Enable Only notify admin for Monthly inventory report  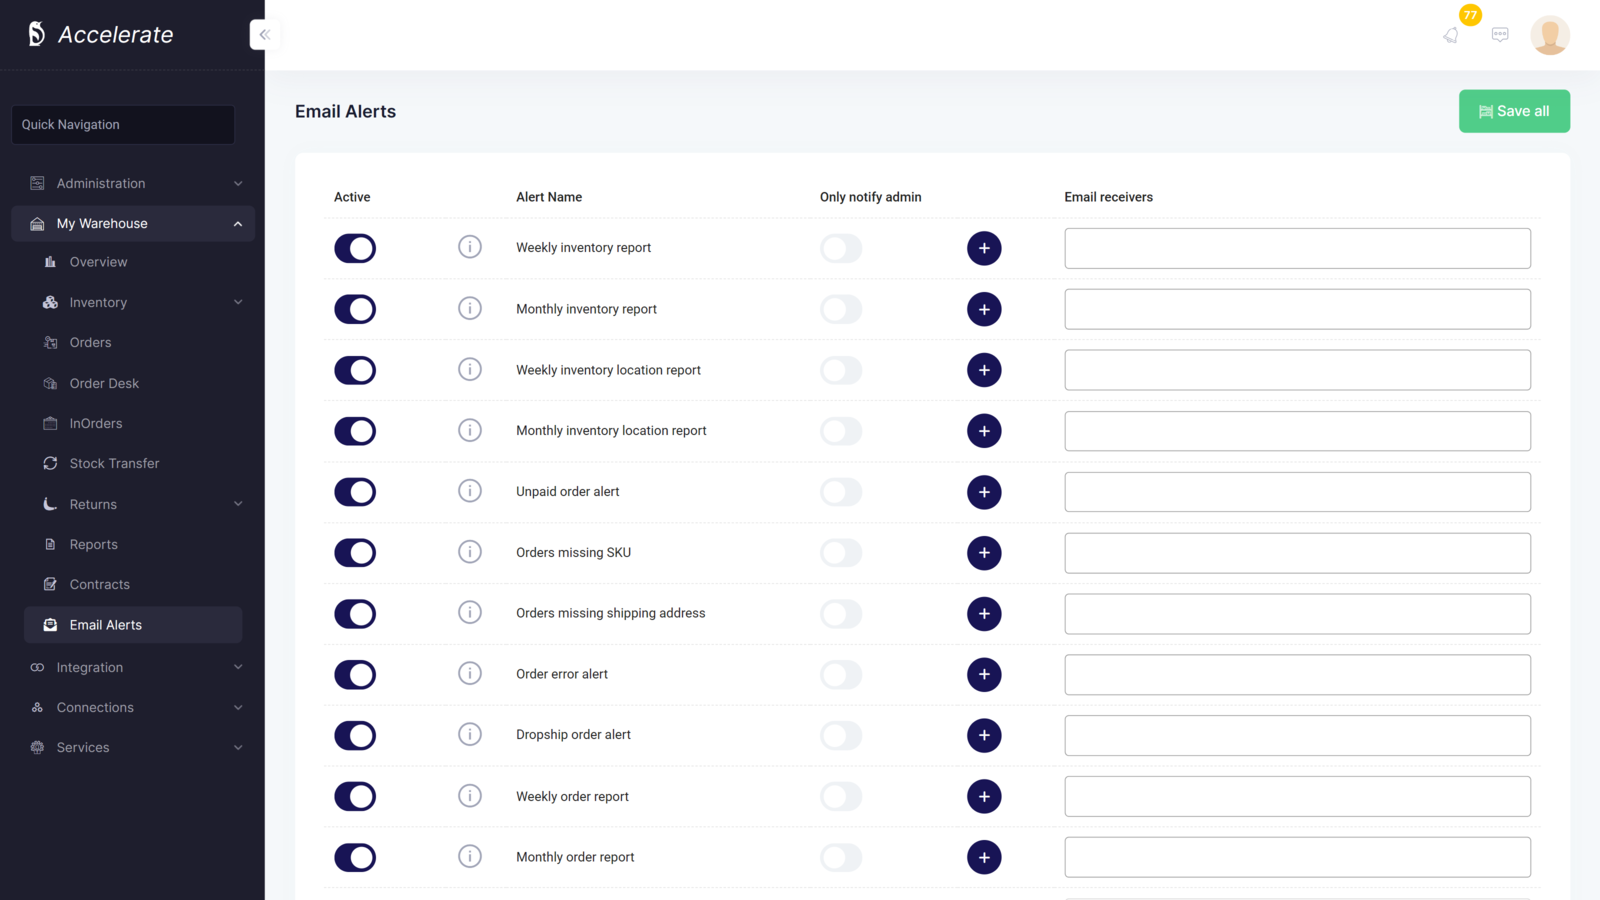[x=841, y=309]
